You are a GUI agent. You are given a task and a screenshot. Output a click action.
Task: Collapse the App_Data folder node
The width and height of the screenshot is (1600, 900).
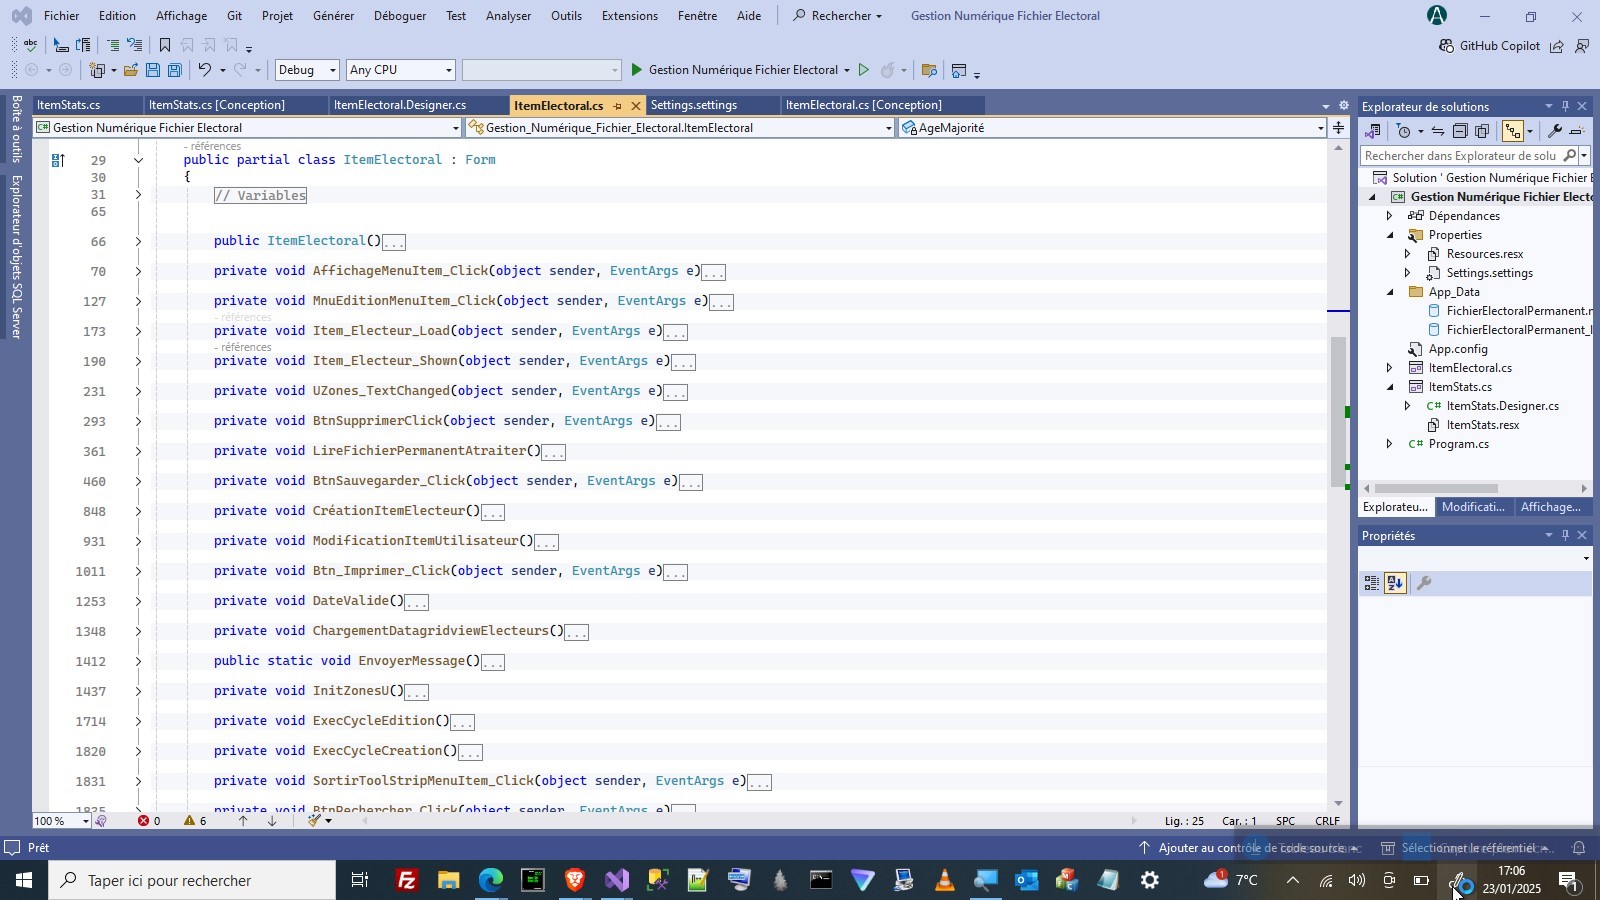pos(1389,292)
